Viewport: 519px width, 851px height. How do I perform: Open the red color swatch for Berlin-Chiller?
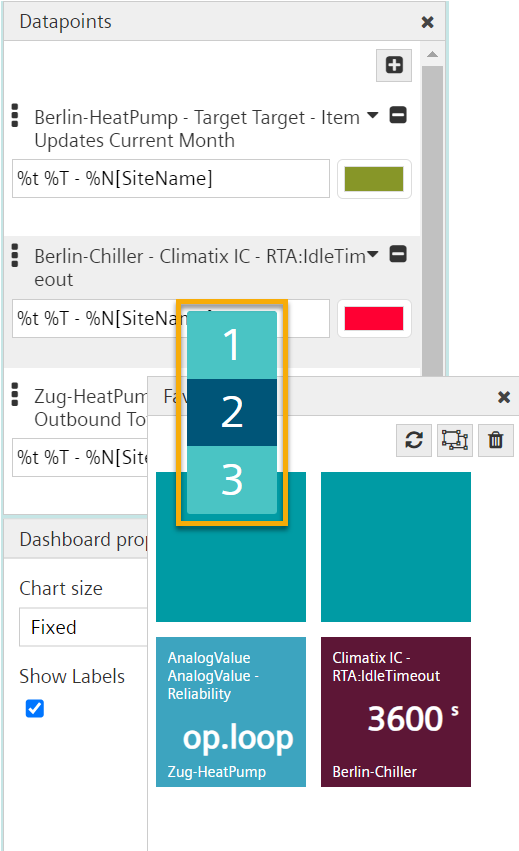click(374, 319)
